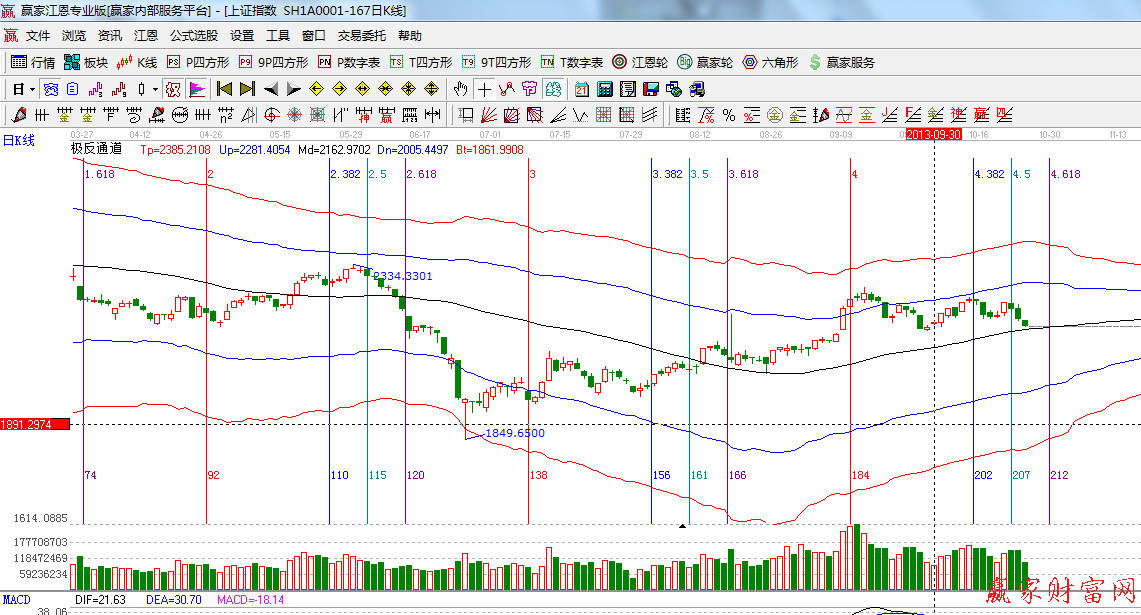1141x615 pixels.
Task: Expand the 日 period dropdown arrow
Action: pos(32,89)
